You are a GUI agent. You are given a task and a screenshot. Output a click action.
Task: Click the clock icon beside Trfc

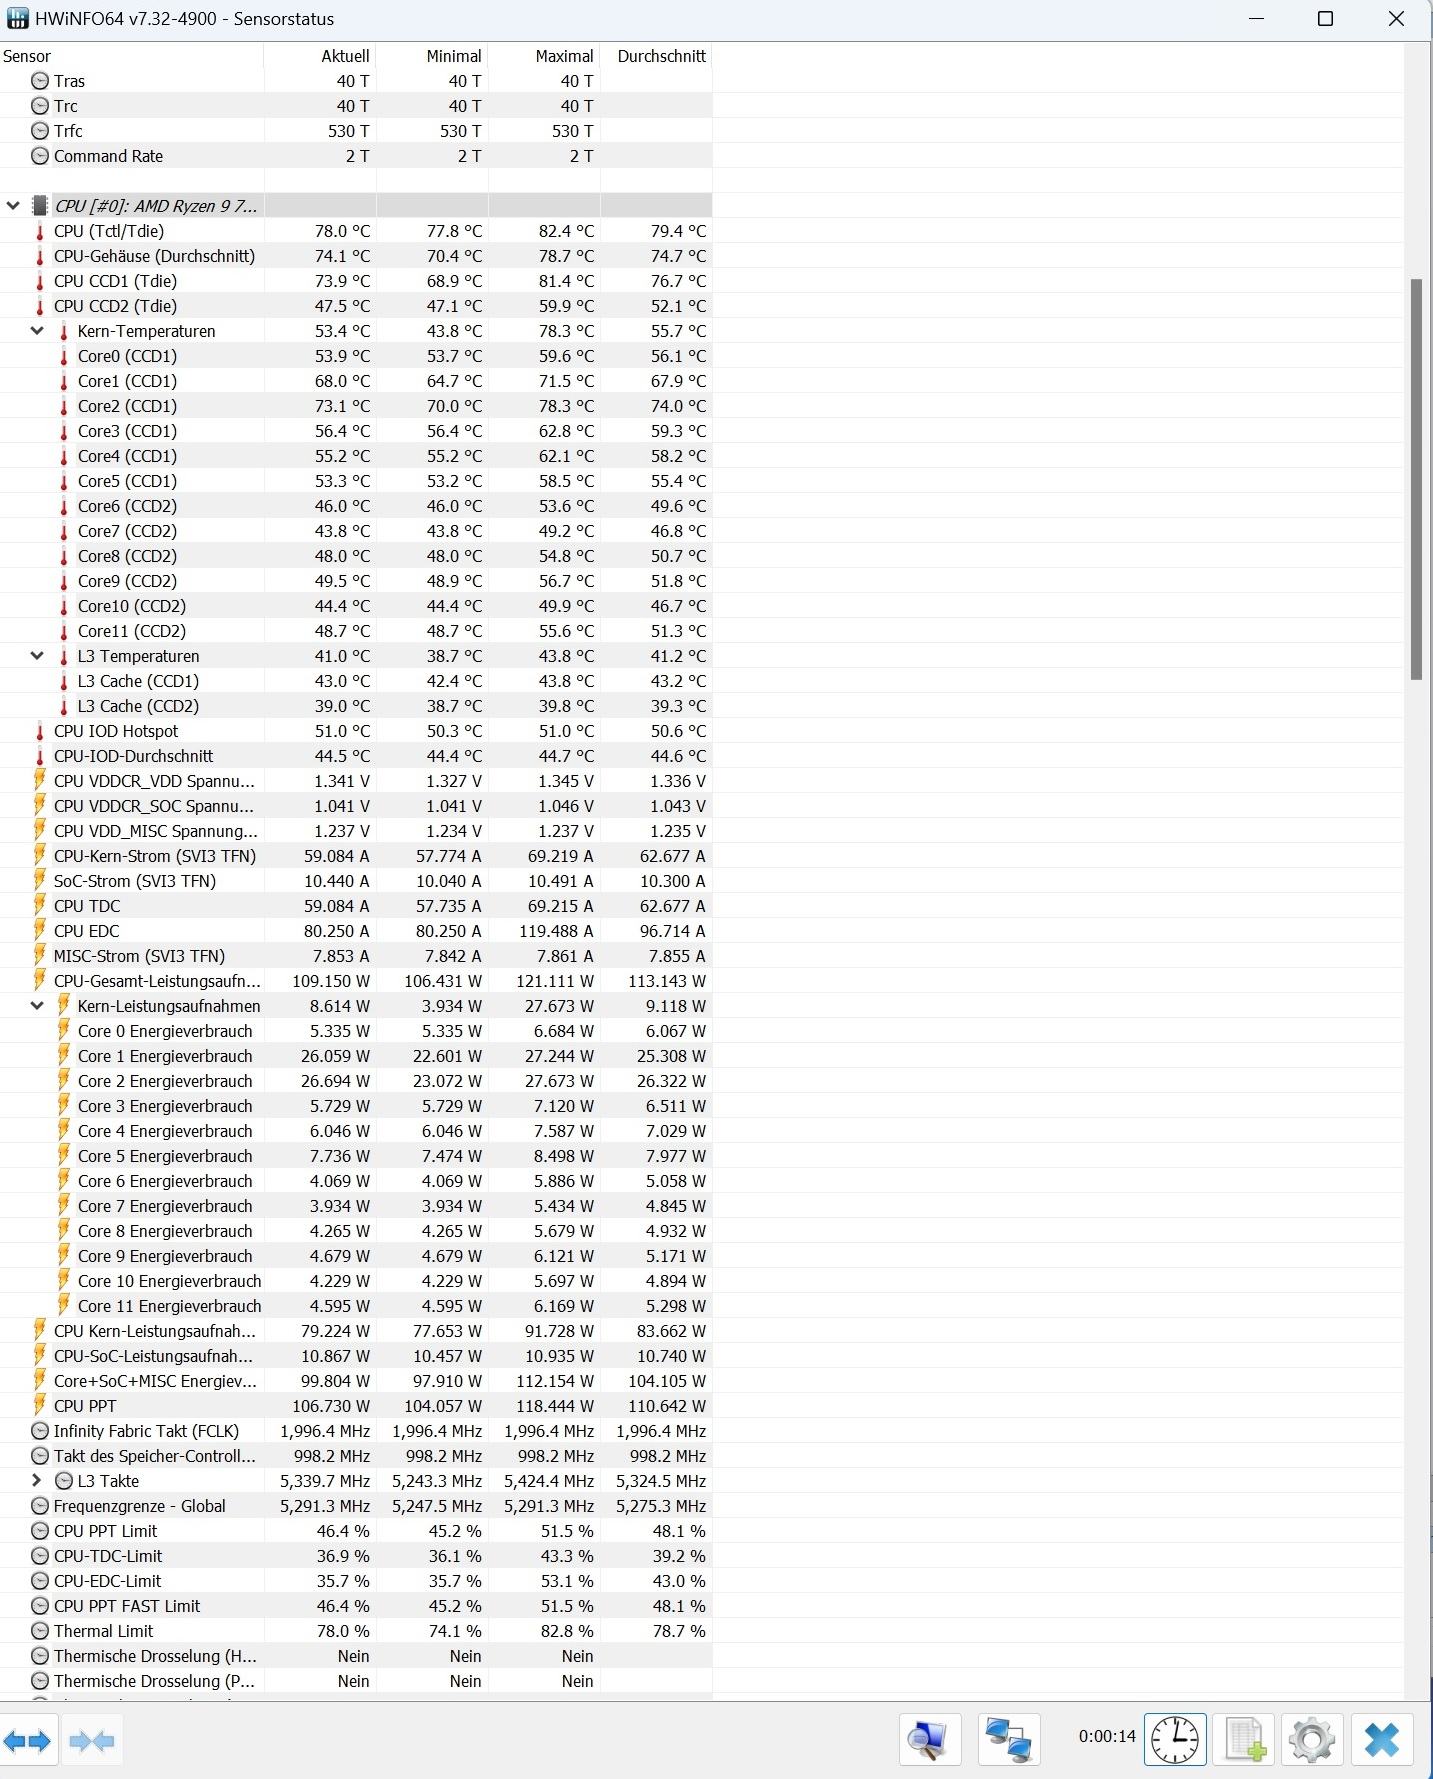[40, 131]
